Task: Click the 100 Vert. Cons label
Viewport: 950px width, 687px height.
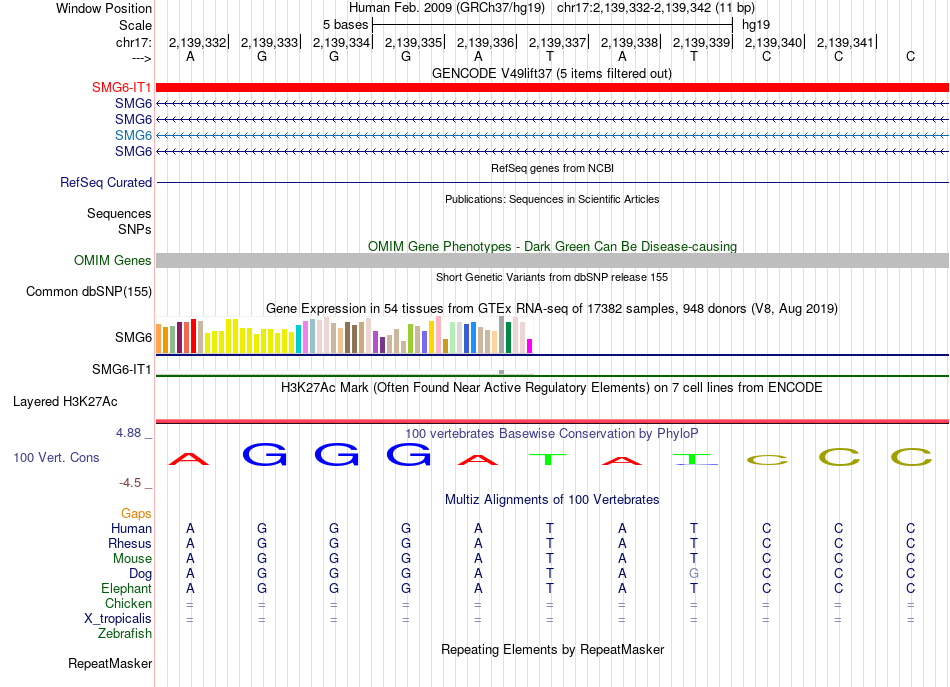Action: tap(56, 457)
